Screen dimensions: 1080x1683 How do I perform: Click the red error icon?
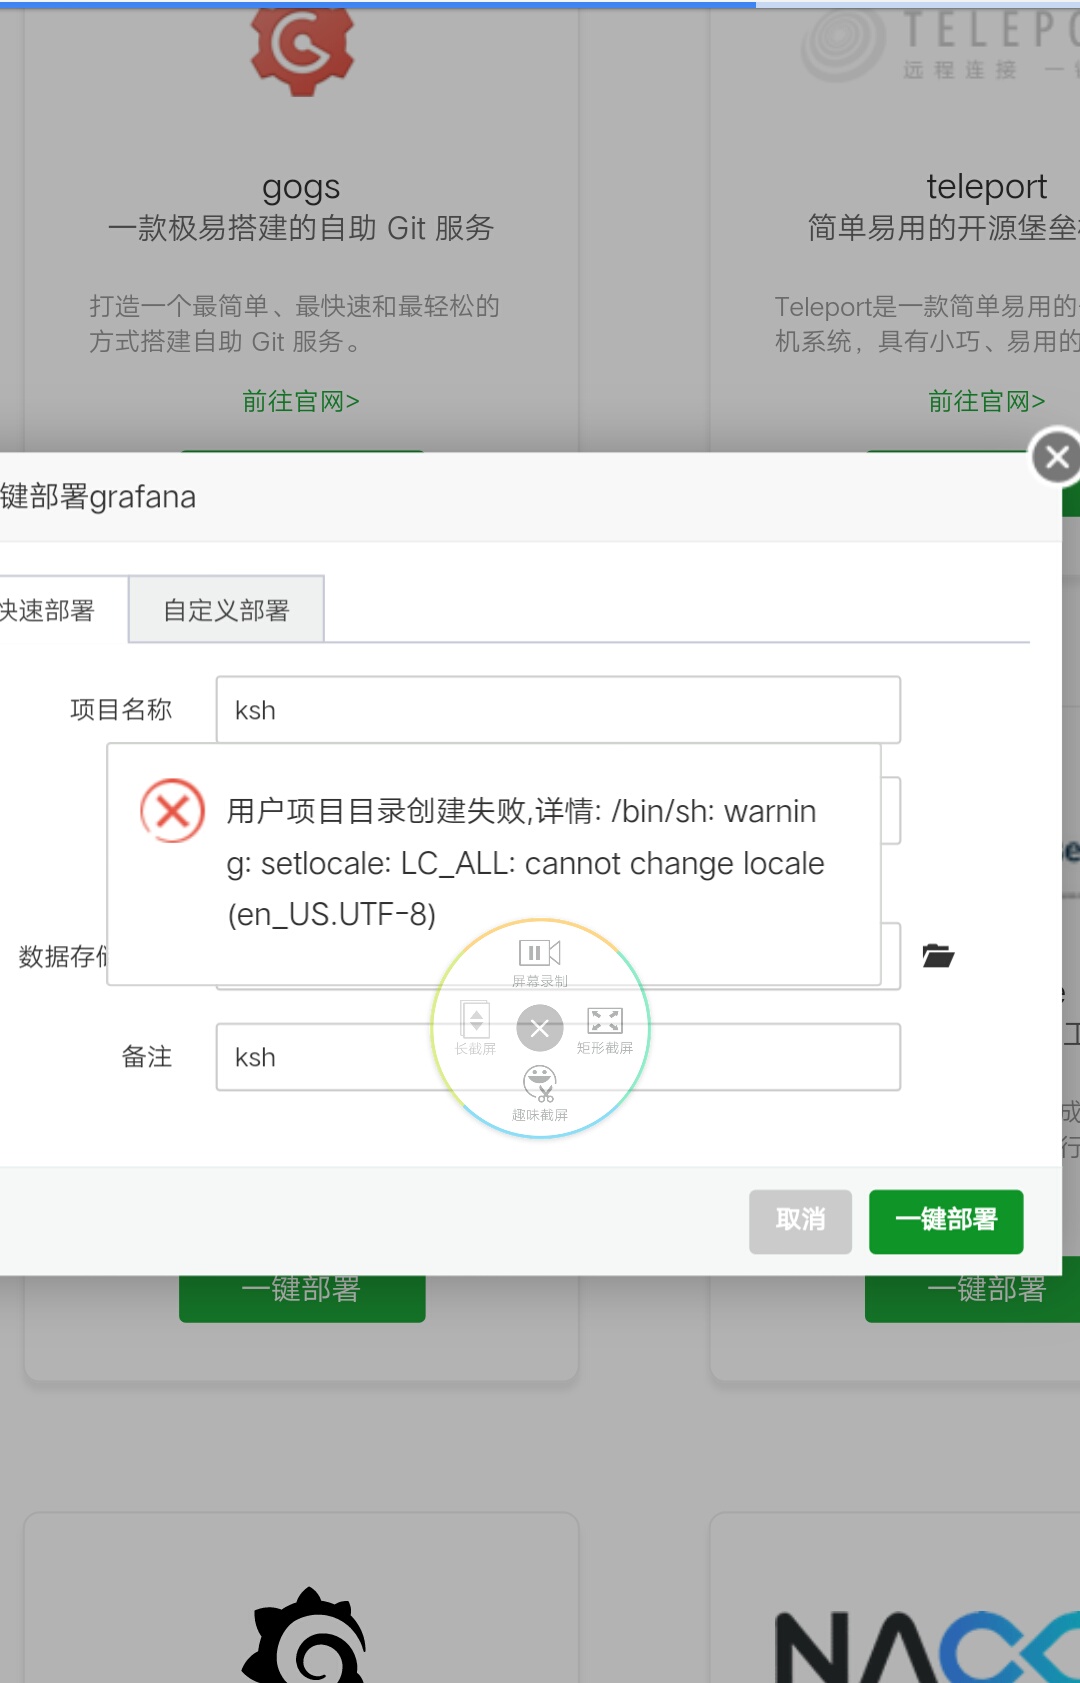coord(172,810)
